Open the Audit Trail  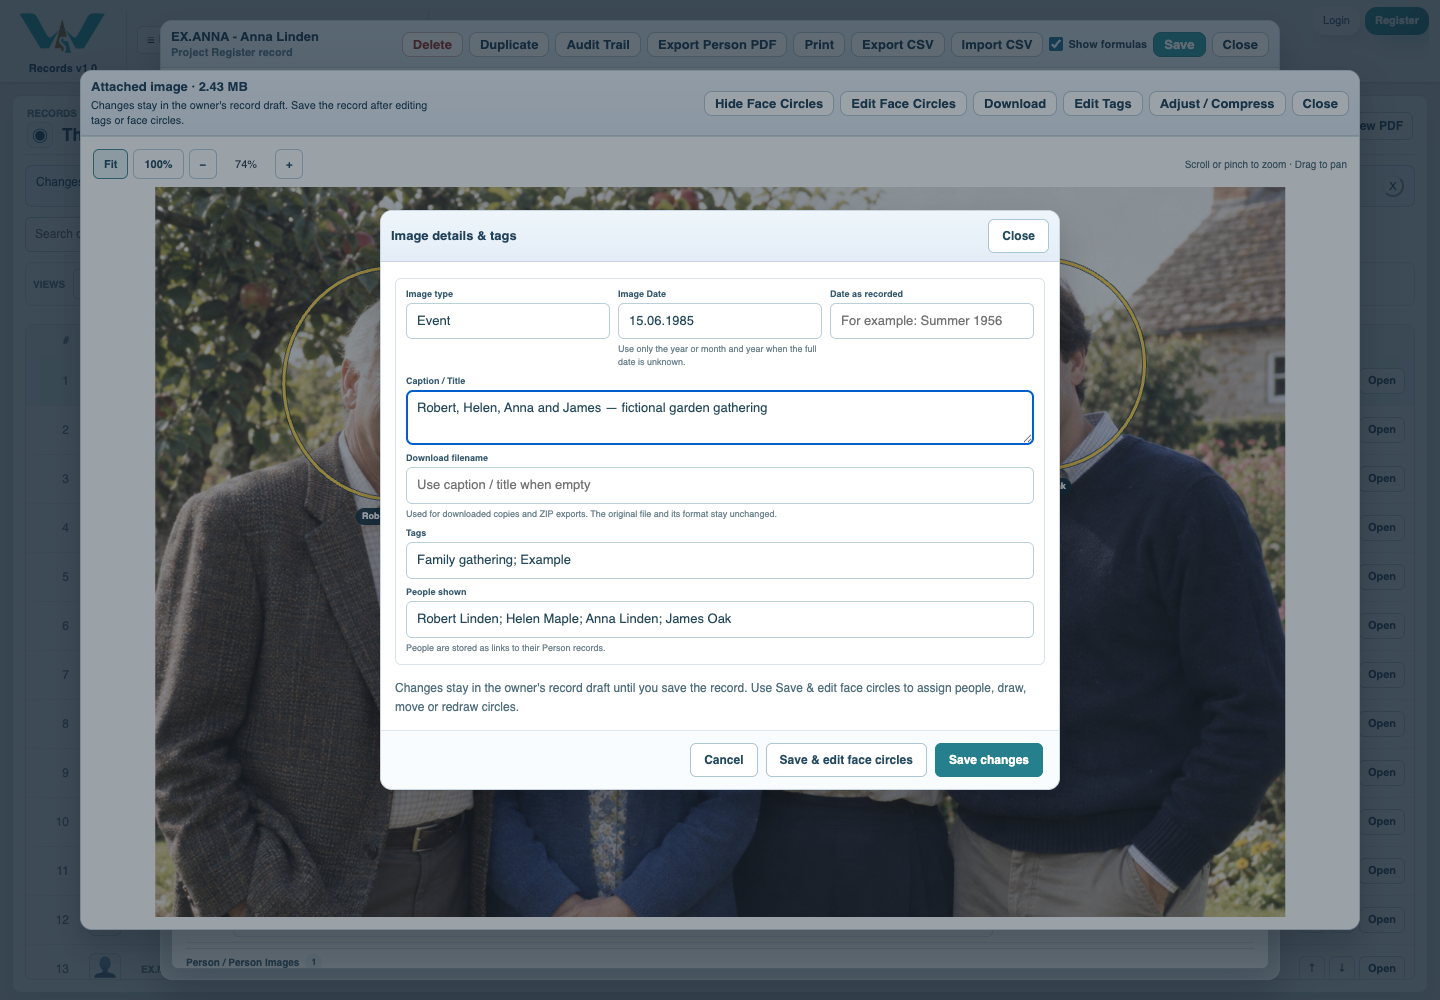[598, 45]
